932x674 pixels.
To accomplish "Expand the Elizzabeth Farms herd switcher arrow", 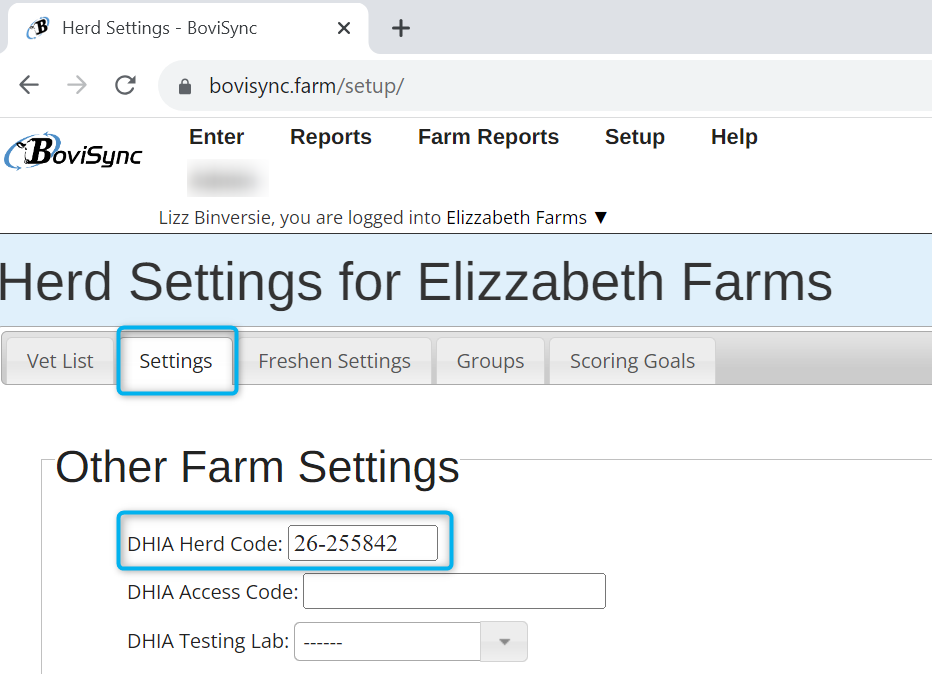I will pyautogui.click(x=601, y=218).
